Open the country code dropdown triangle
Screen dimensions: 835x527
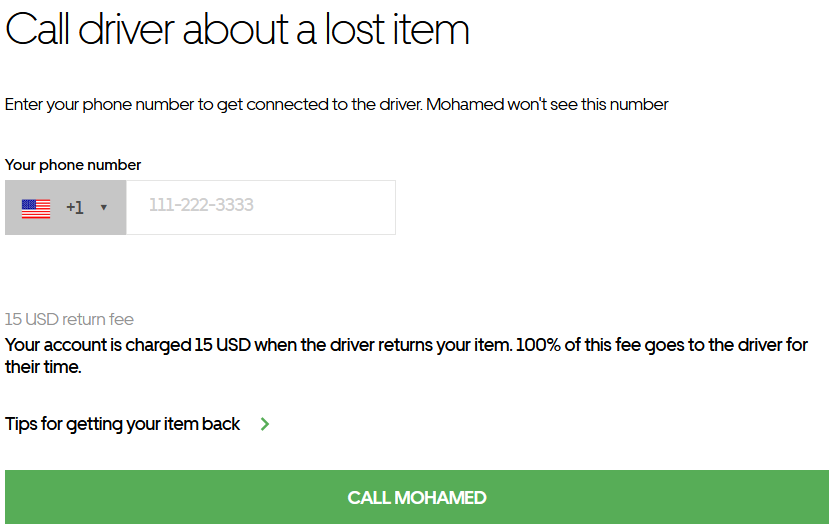coord(104,208)
